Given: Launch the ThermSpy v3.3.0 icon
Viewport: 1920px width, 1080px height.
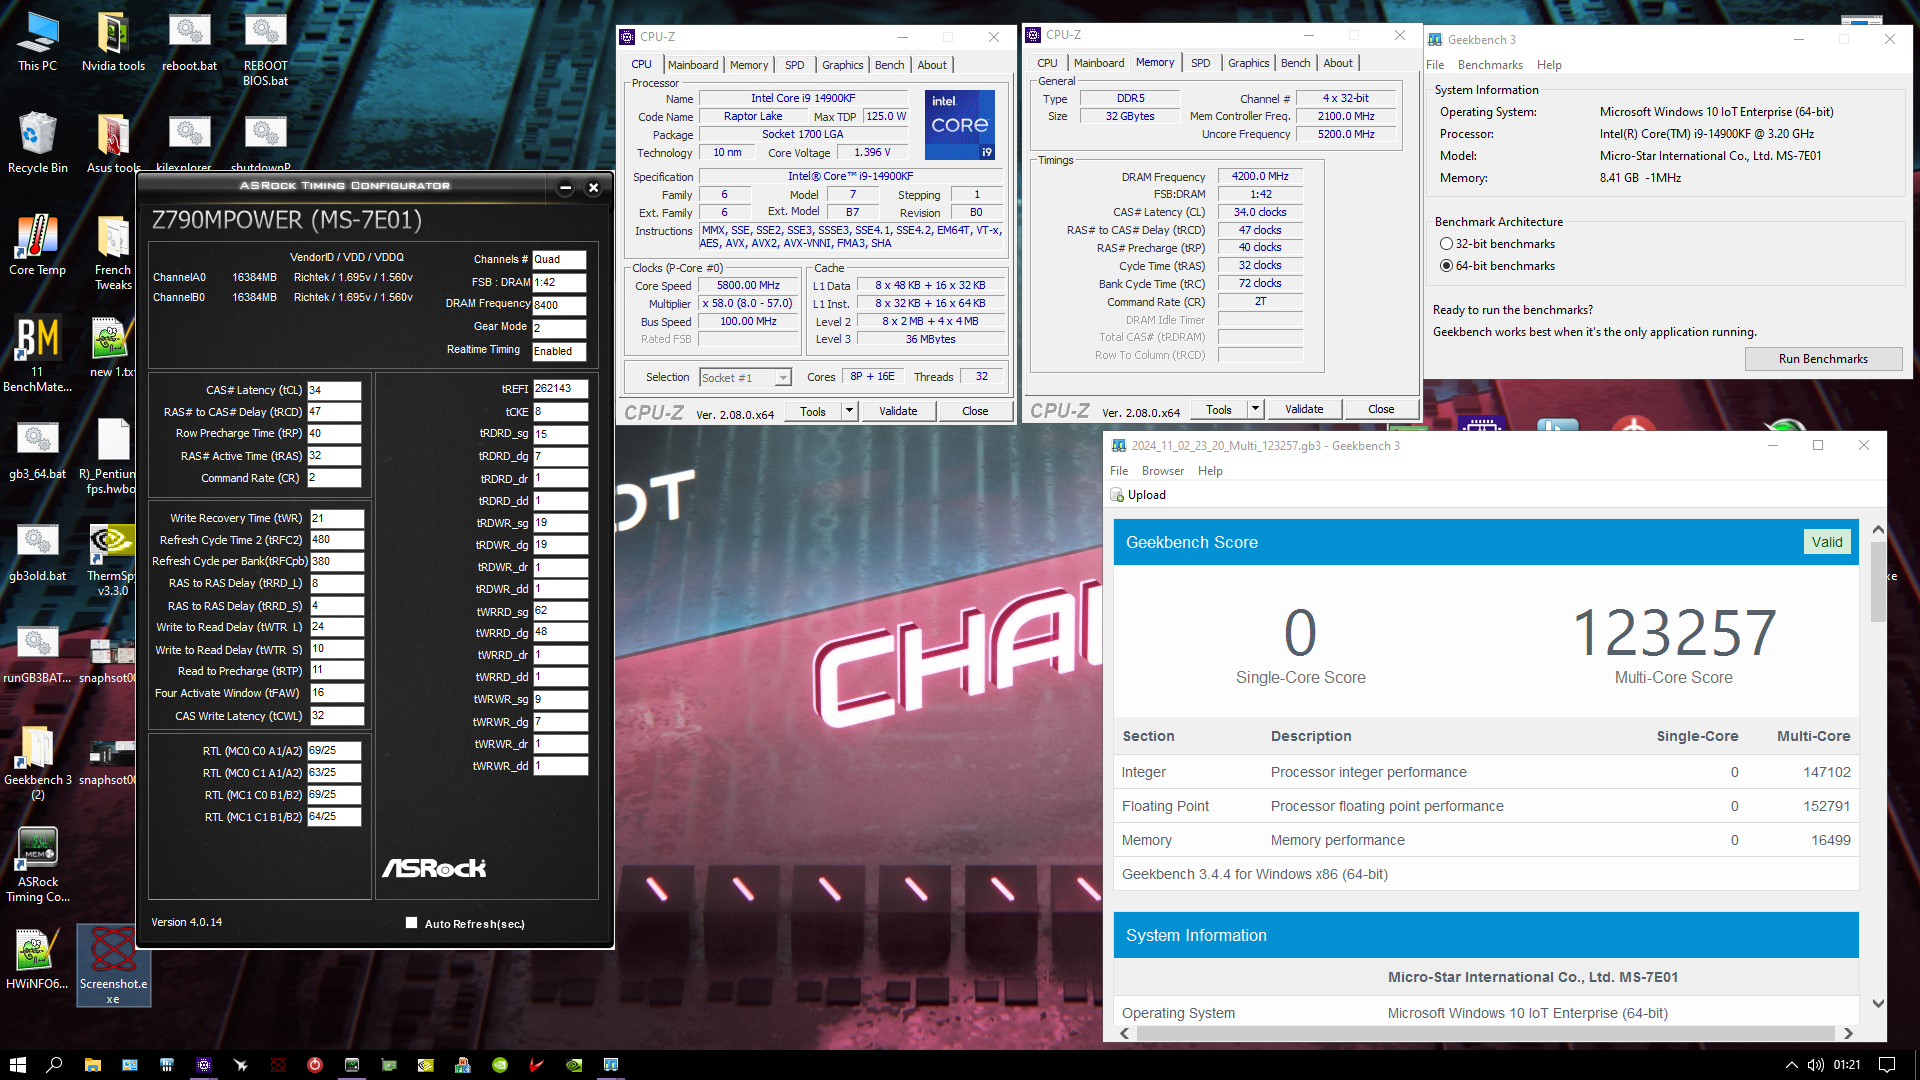Looking at the screenshot, I should tap(113, 559).
